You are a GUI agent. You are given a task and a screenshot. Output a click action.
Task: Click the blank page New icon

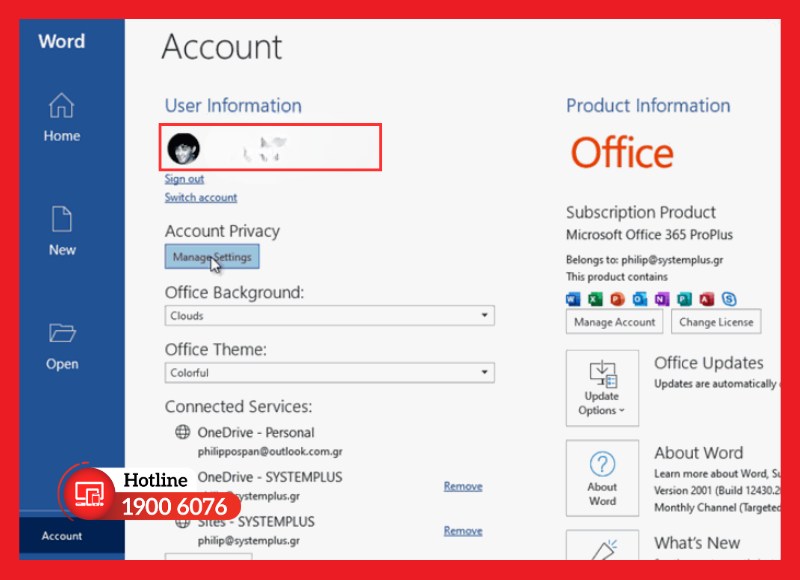click(62, 219)
